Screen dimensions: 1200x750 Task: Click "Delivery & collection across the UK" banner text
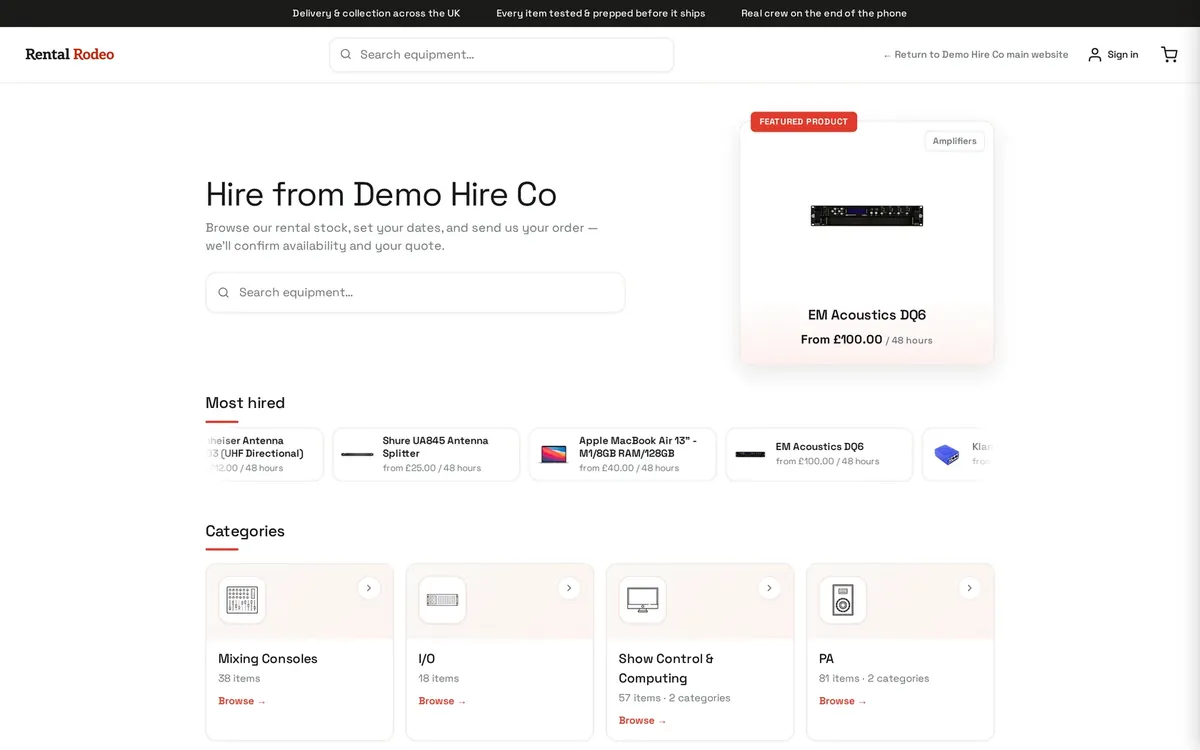(376, 13)
